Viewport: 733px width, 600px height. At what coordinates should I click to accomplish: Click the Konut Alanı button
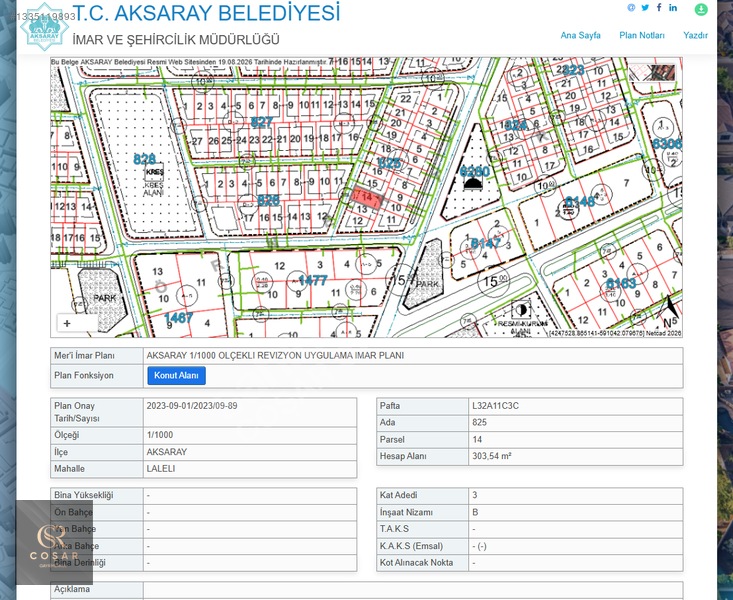[176, 376]
